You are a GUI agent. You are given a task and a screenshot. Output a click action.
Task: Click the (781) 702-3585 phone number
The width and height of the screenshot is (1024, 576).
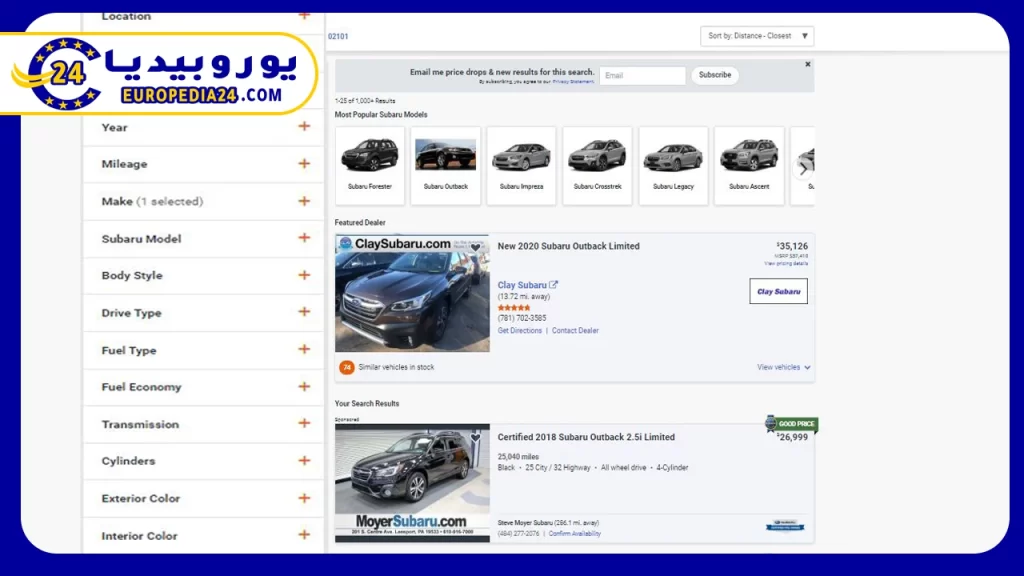(x=522, y=318)
